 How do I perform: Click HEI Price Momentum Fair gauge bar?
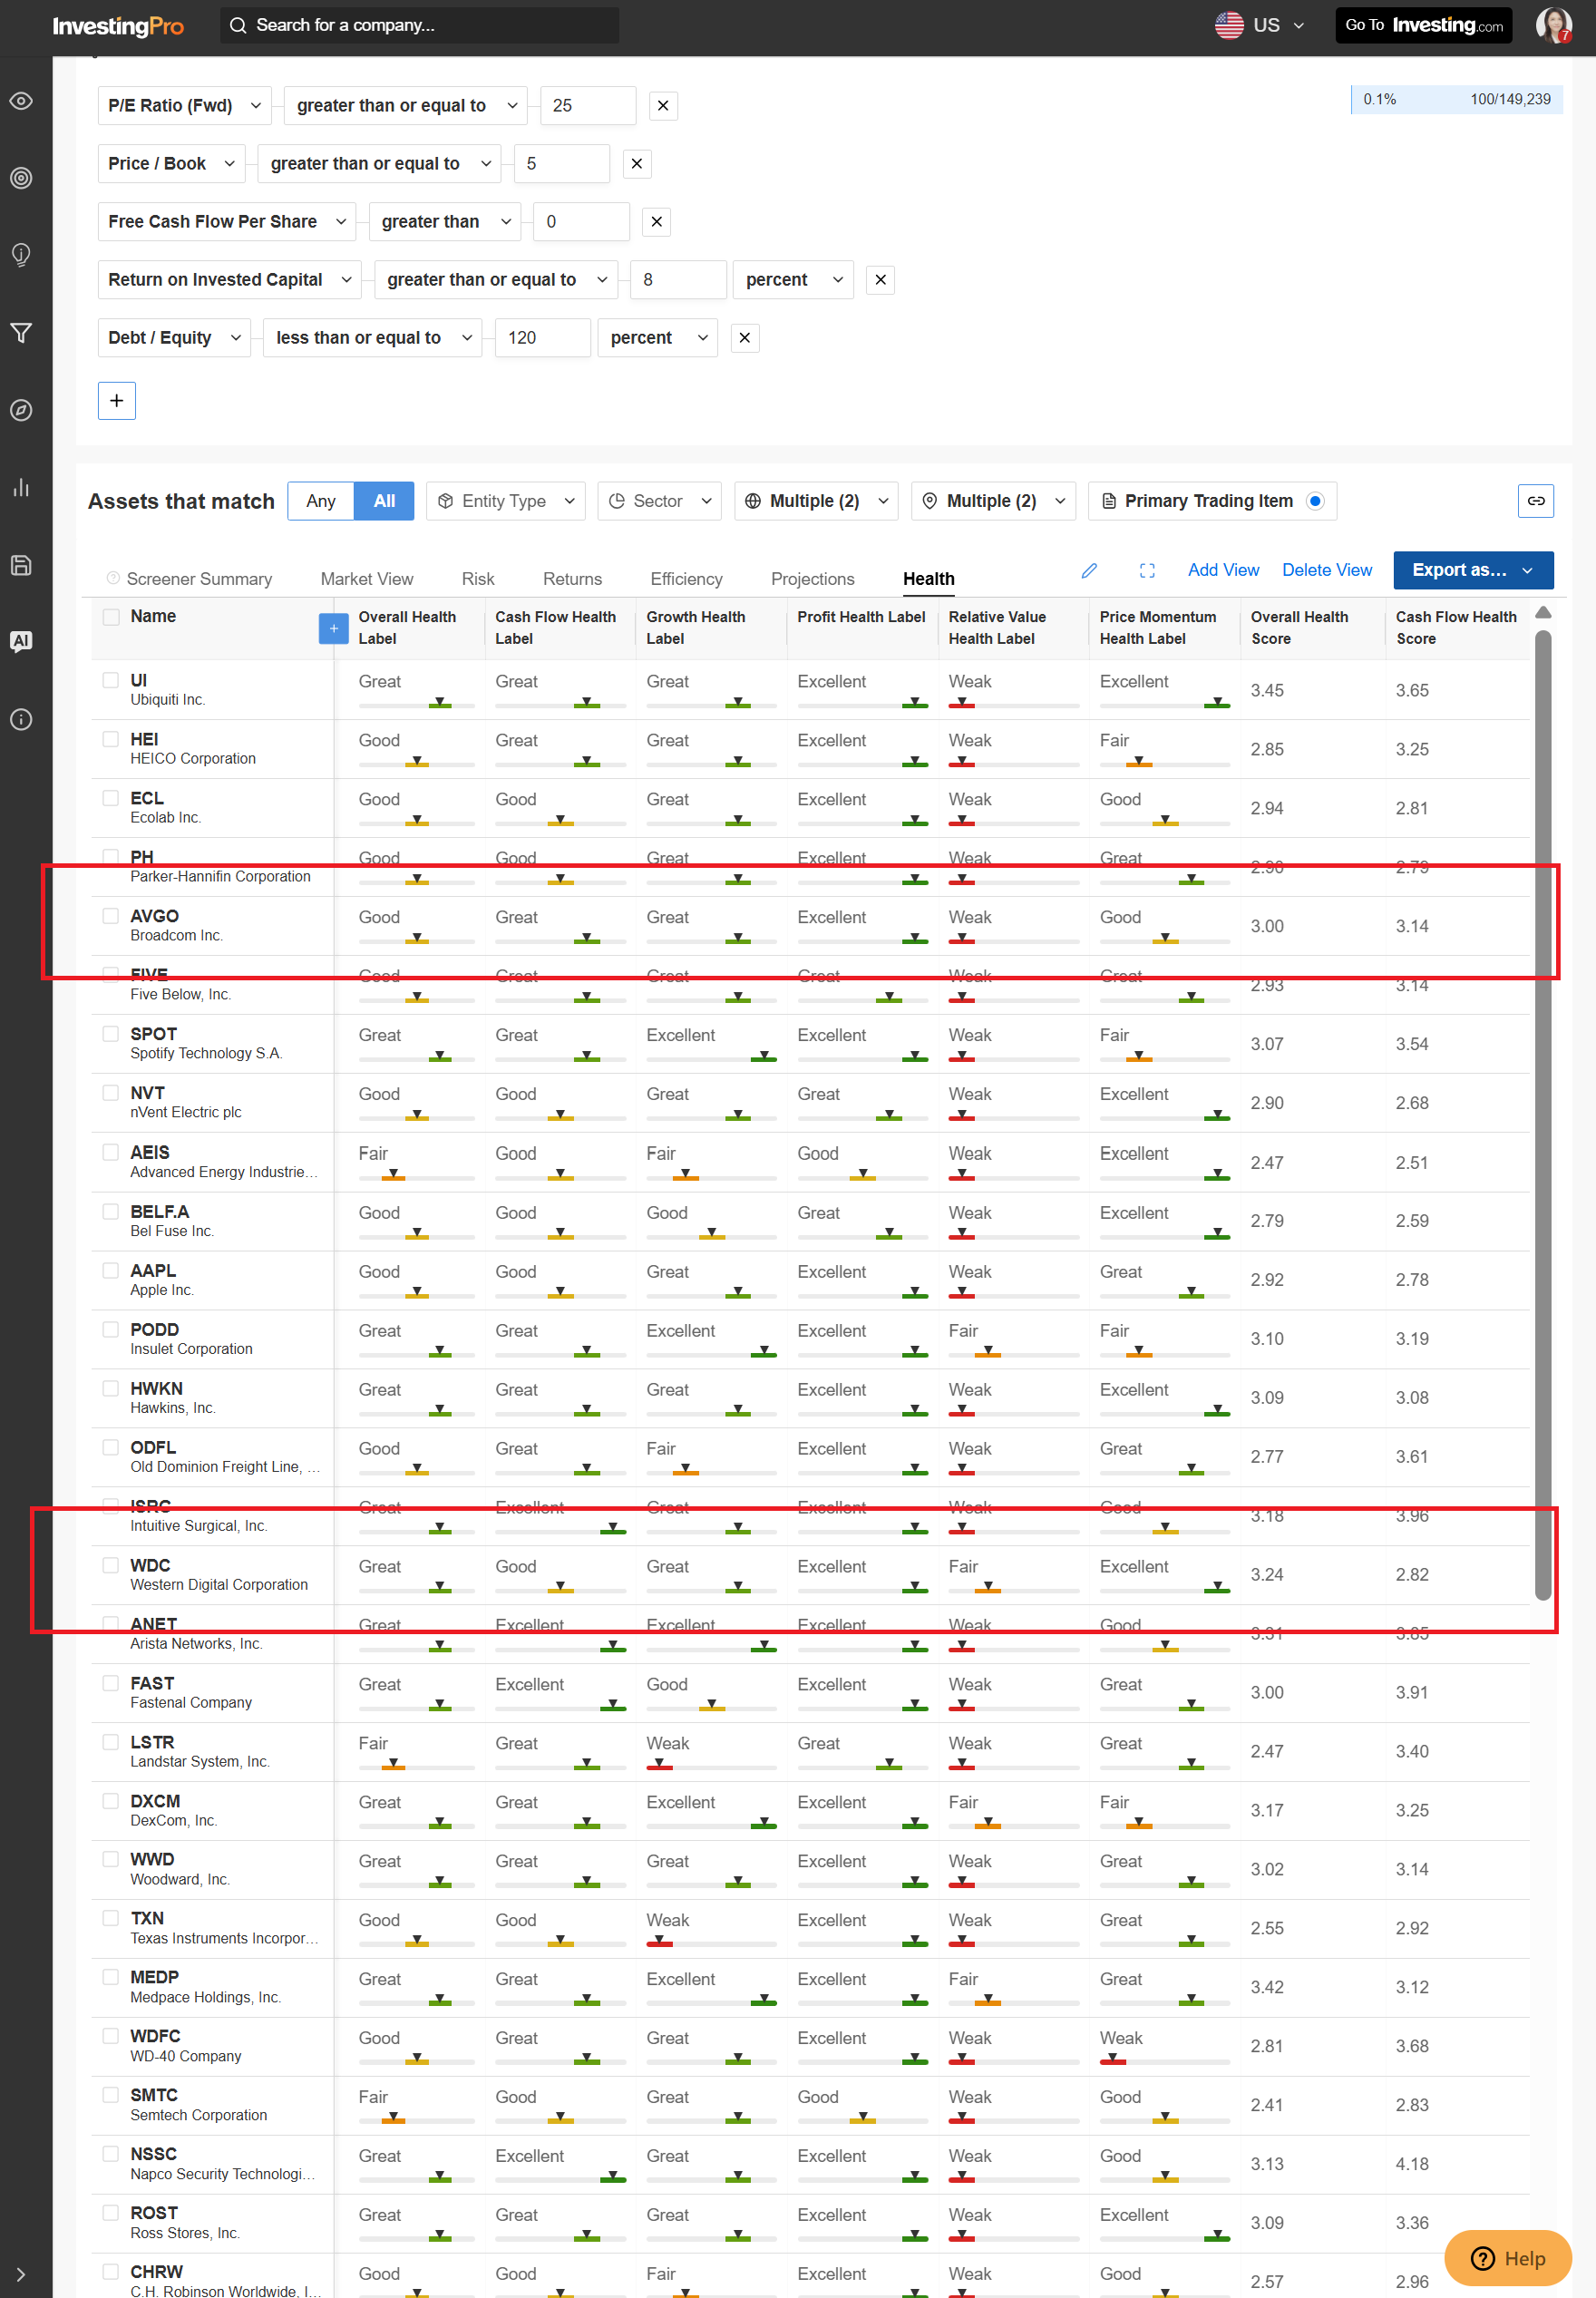click(1164, 764)
